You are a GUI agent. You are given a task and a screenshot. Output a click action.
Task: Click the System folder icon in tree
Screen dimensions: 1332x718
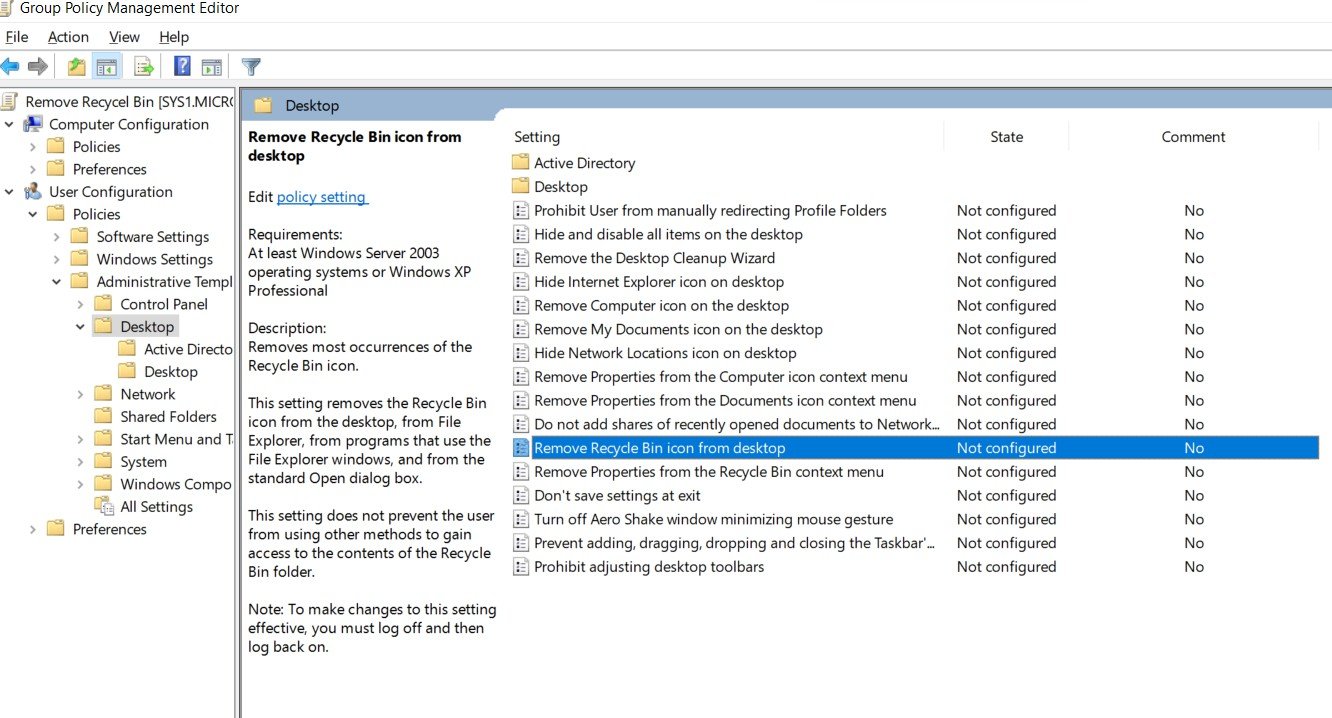point(104,461)
